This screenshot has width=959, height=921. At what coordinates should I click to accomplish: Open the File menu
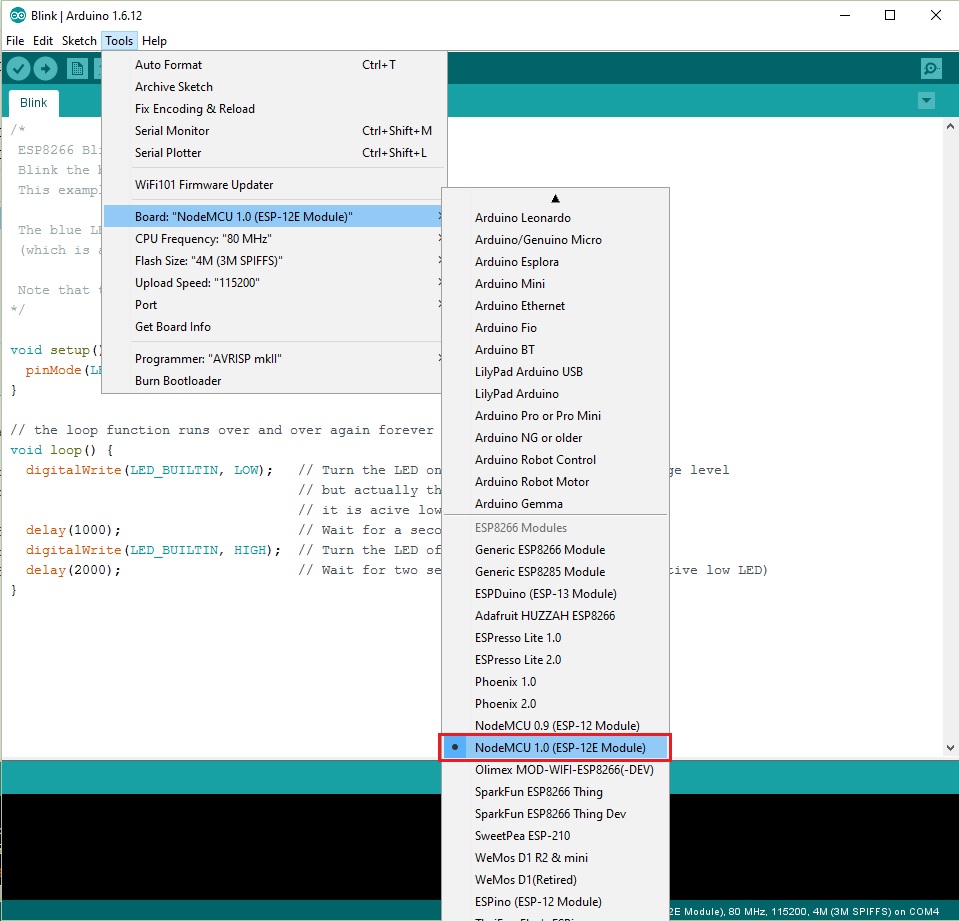coord(15,41)
